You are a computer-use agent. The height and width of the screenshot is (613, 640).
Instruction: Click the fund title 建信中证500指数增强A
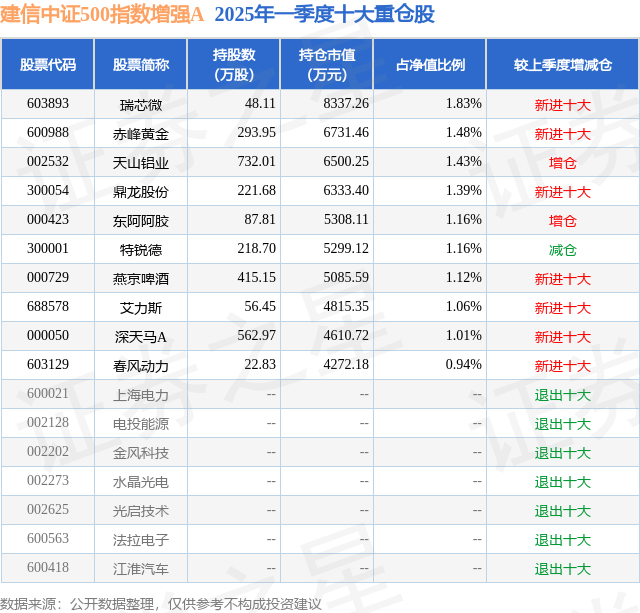102,14
